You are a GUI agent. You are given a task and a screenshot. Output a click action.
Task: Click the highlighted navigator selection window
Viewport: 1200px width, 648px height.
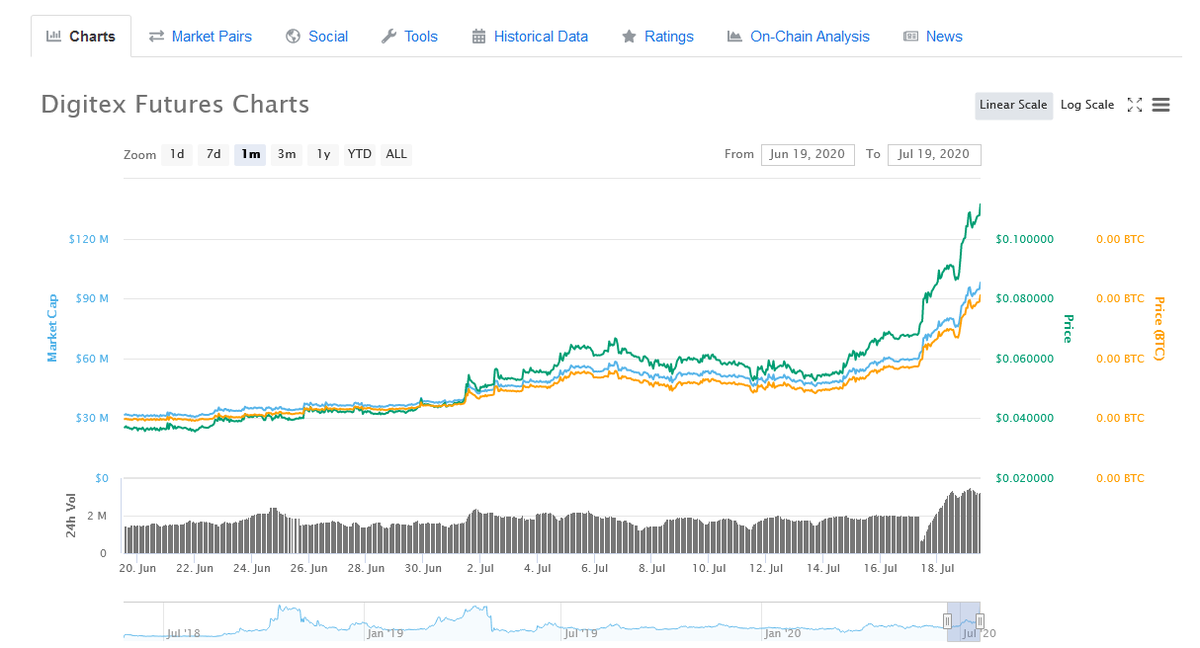[963, 620]
